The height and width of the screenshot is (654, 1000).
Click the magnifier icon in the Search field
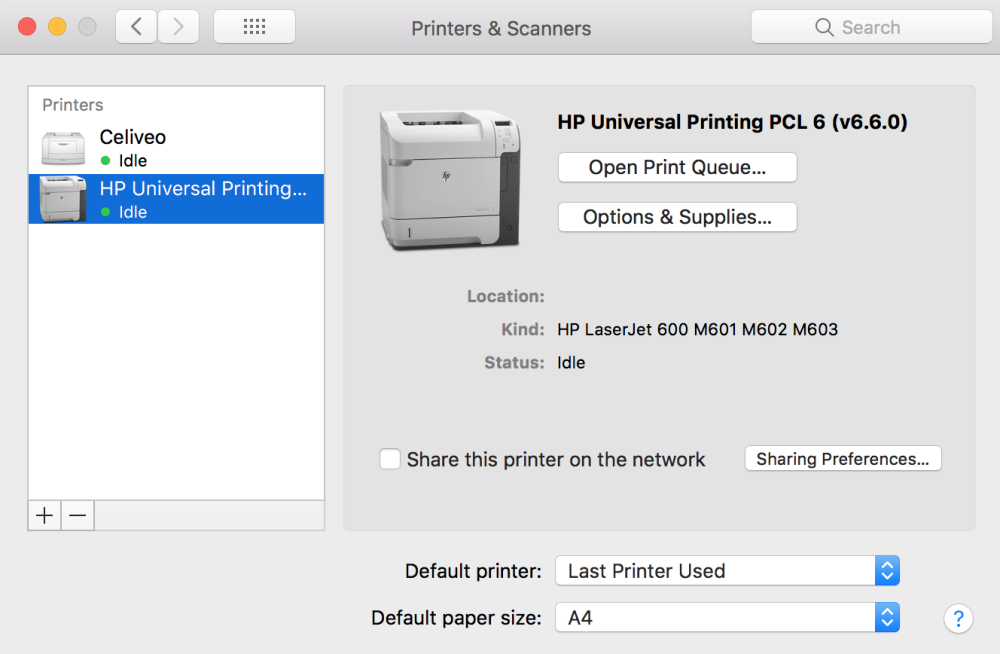point(823,27)
